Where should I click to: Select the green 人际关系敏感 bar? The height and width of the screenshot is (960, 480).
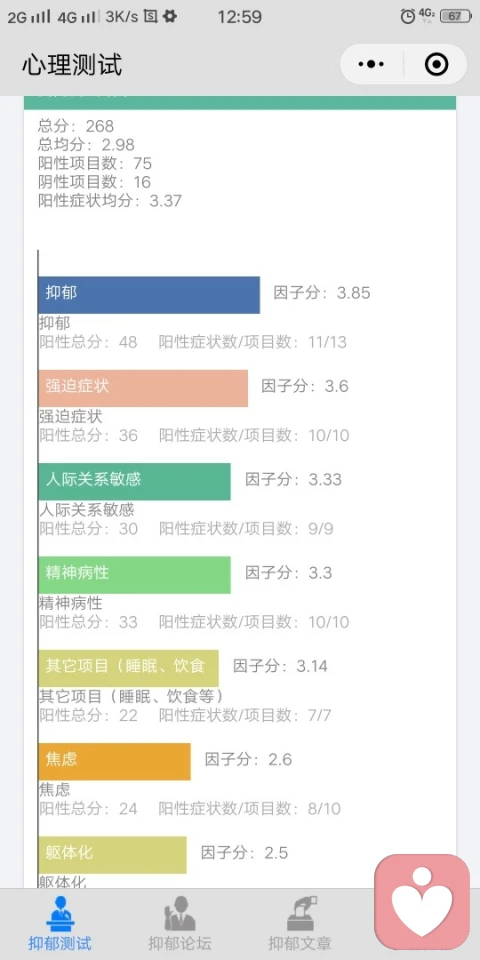pyautogui.click(x=135, y=481)
